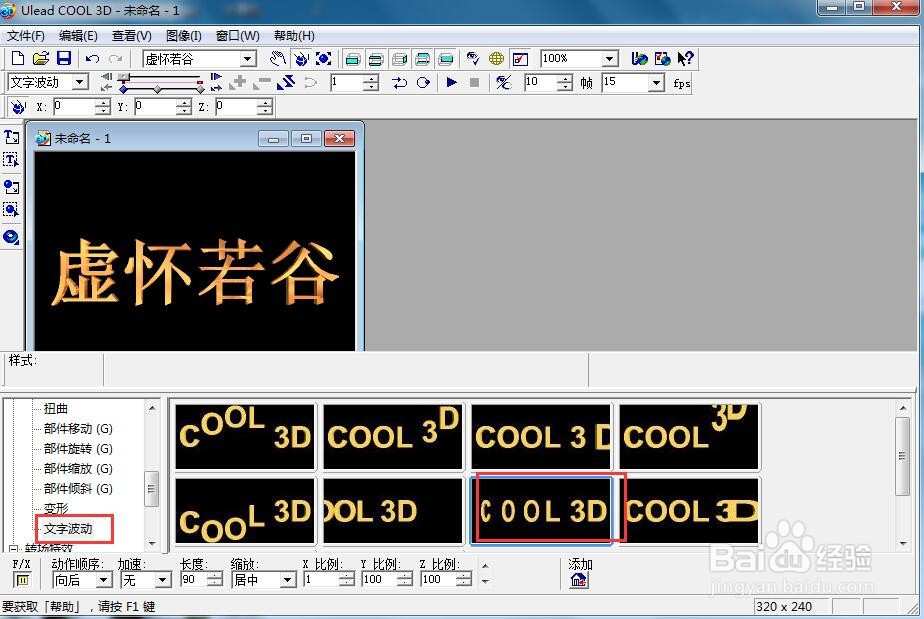This screenshot has width=924, height=619.
Task: Open the 动作顺序 dropdown showing 向后
Action: [104, 580]
